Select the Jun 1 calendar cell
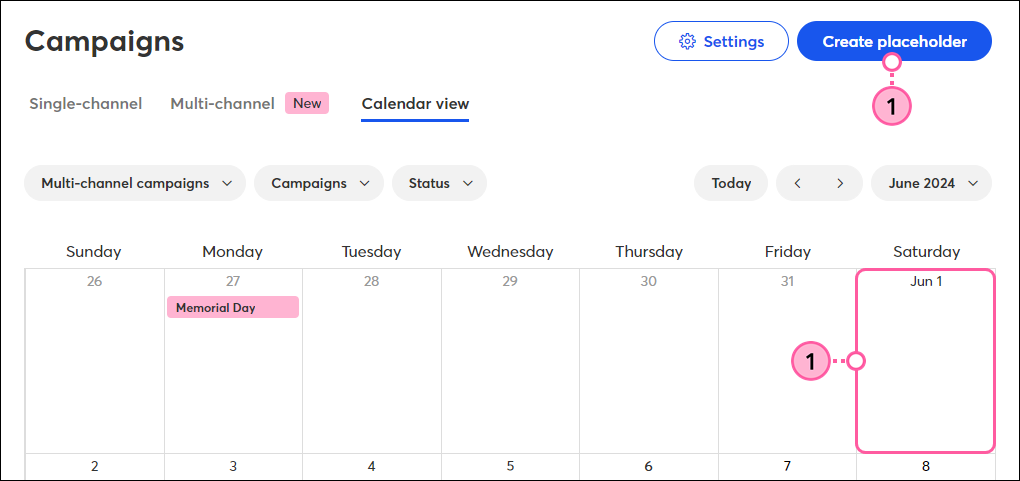The image size is (1020, 481). pyautogui.click(x=926, y=361)
